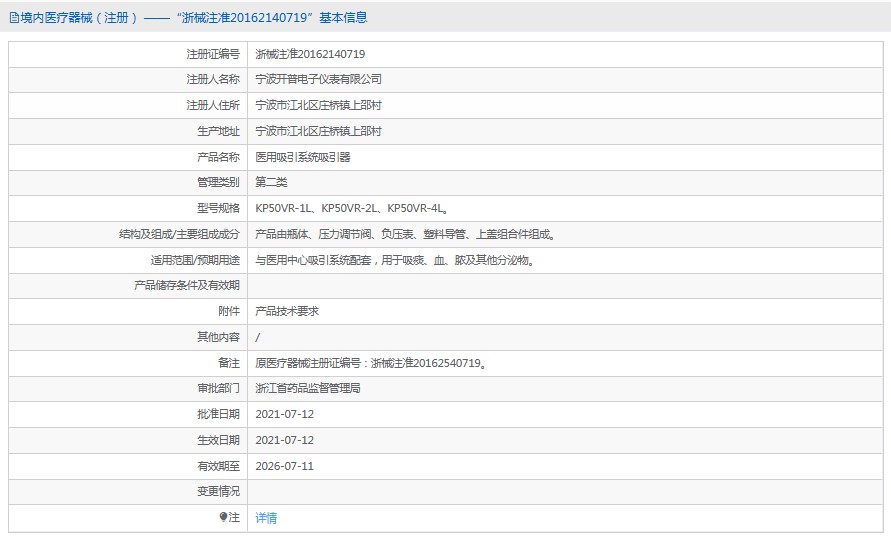Viewport: 891px width, 537px height.
Task: Click the 型号规格 label
Action: click(x=218, y=209)
